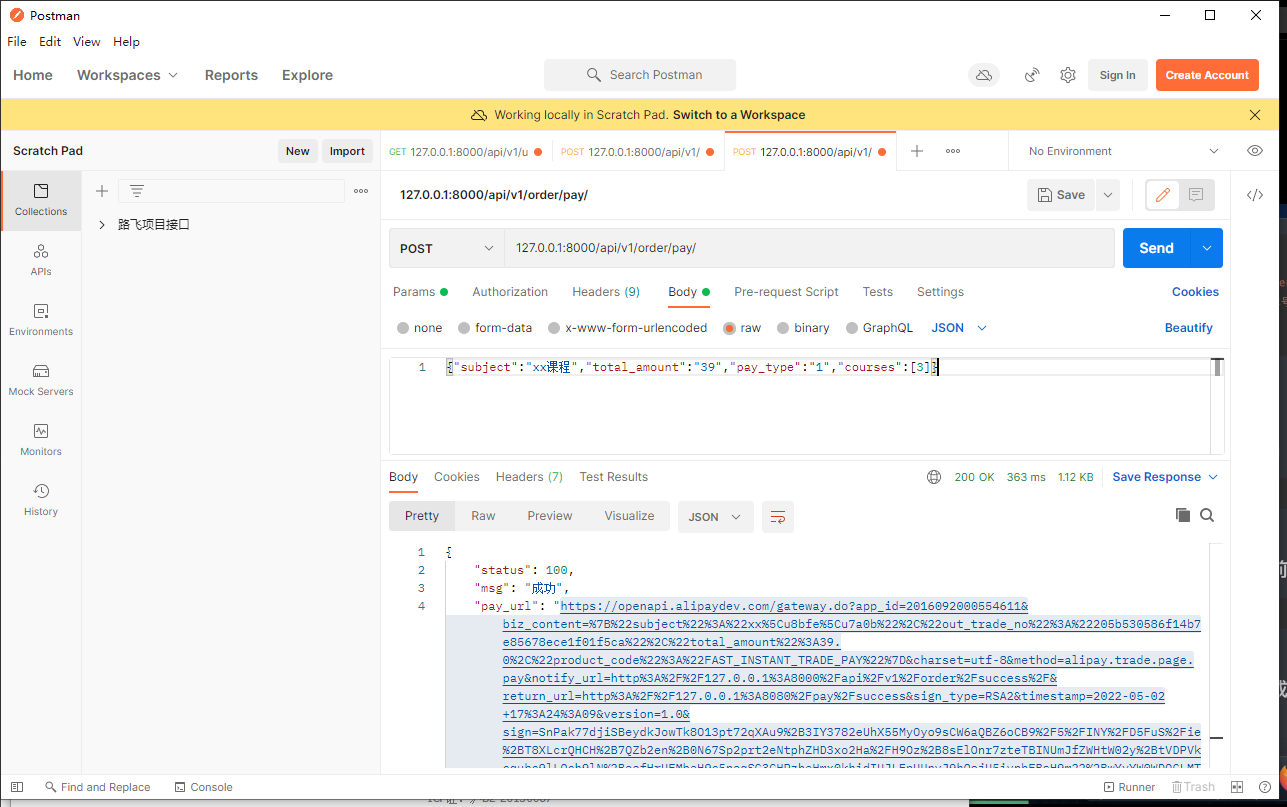Switch to the Authorization tab
The height and width of the screenshot is (807, 1287).
coord(510,292)
